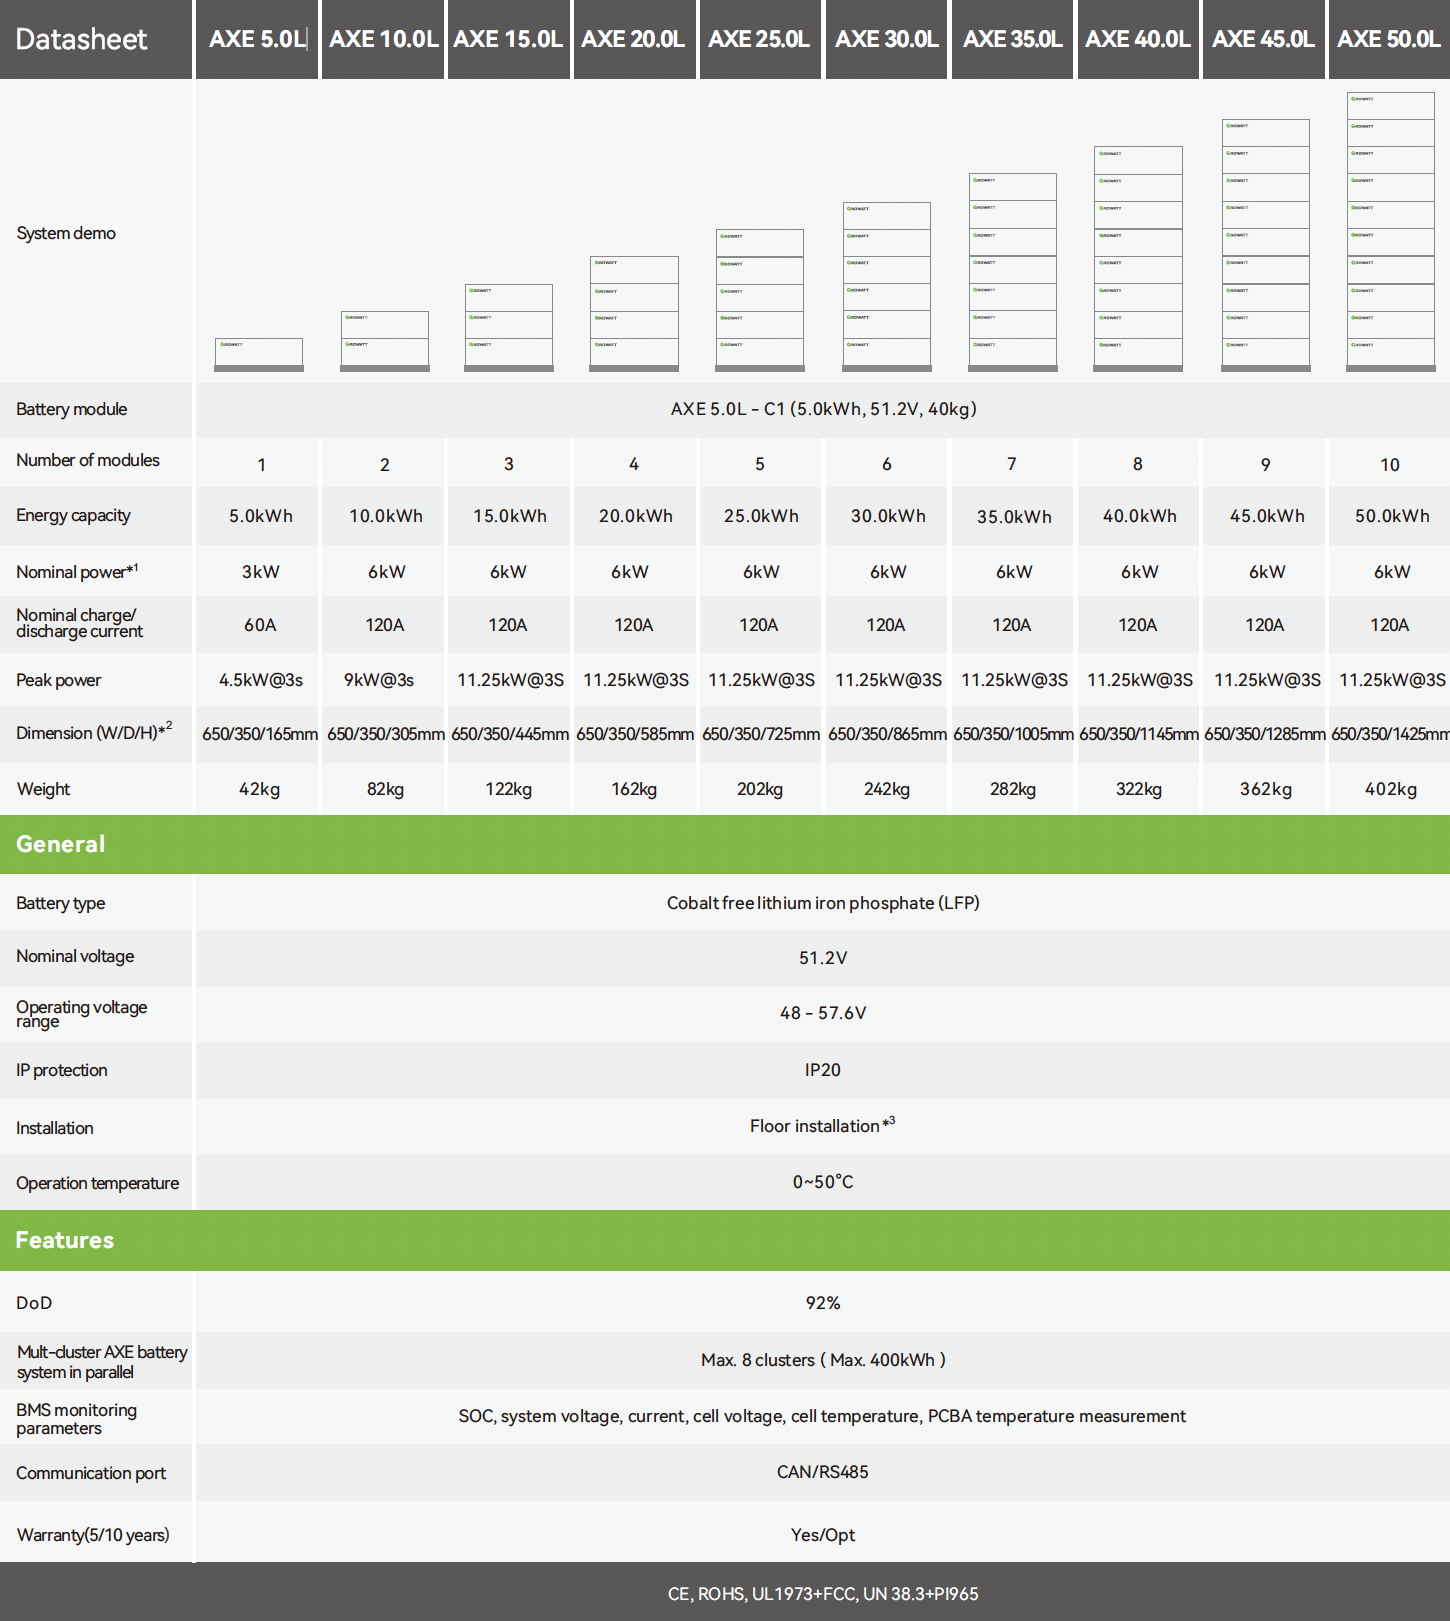Select the AXE 35.0L column header
1450x1621 pixels.
[x=1013, y=39]
